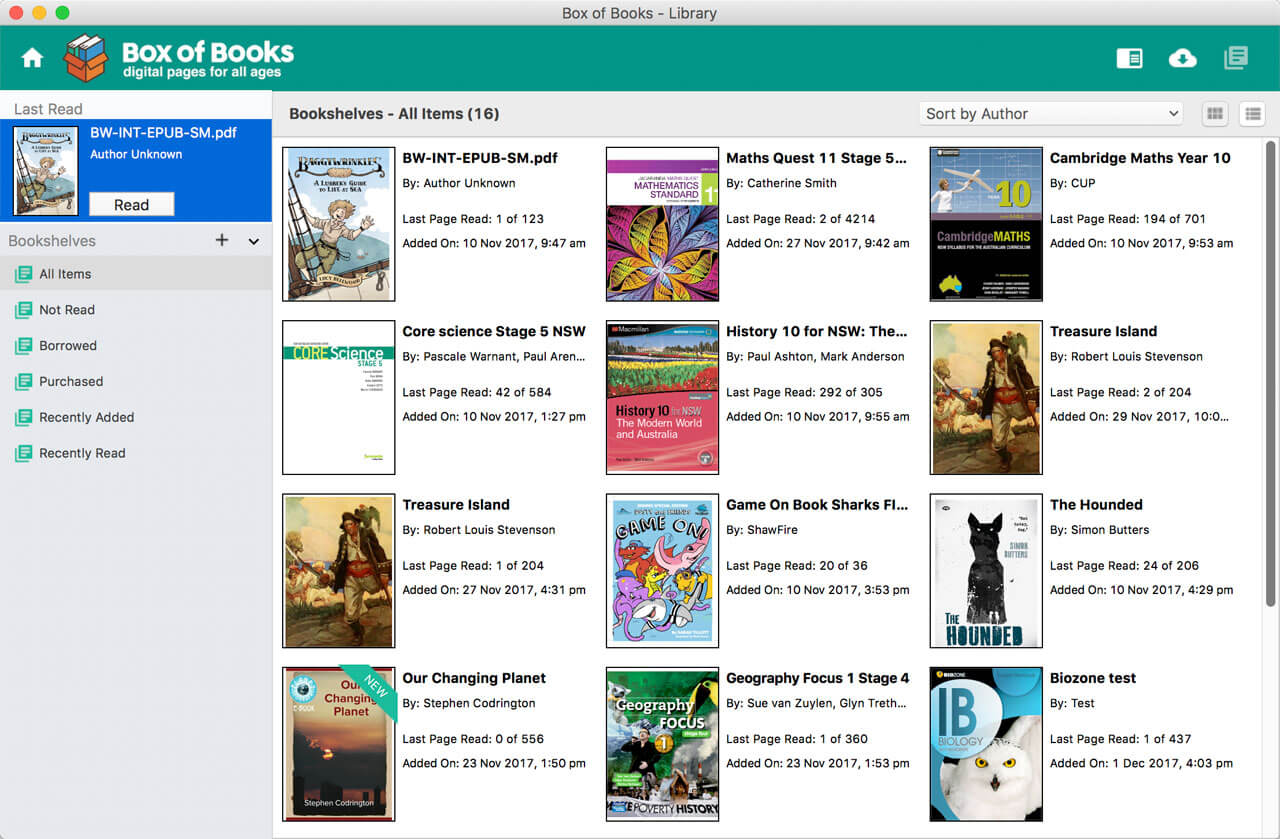Click the Not Read shelf icon
1280x839 pixels.
click(23, 310)
